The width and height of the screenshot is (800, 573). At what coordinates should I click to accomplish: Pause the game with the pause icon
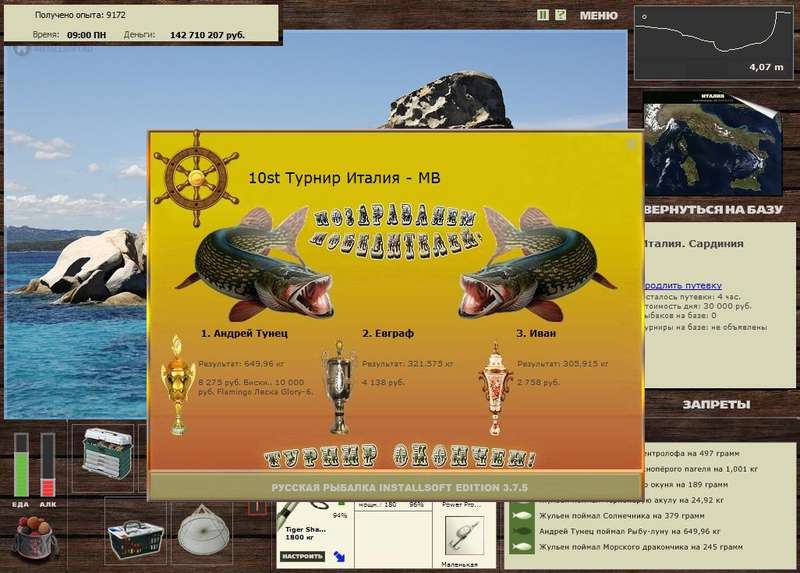(542, 15)
